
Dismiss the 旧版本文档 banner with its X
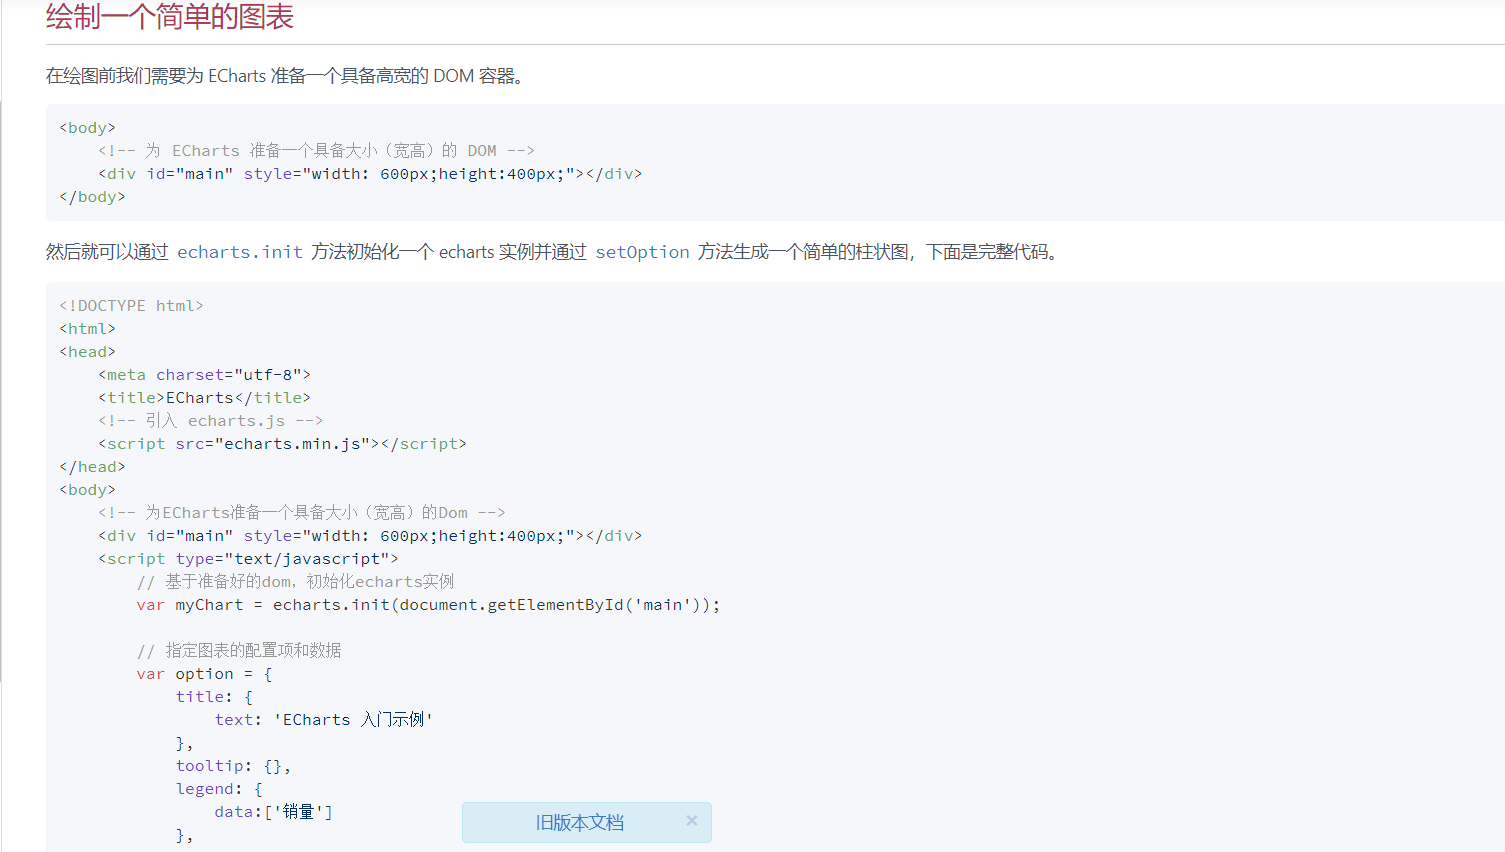point(691,821)
